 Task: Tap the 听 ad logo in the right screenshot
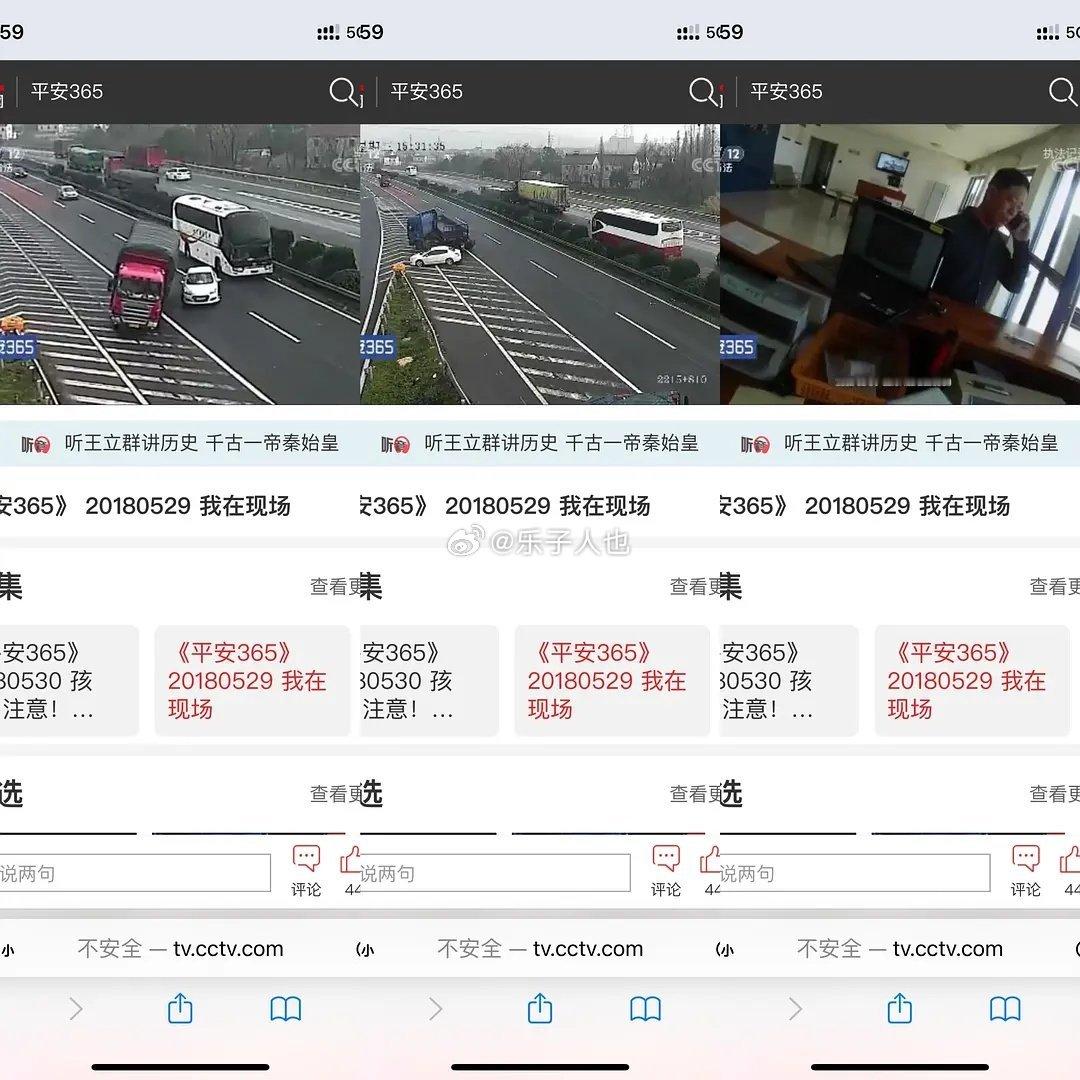[x=755, y=444]
